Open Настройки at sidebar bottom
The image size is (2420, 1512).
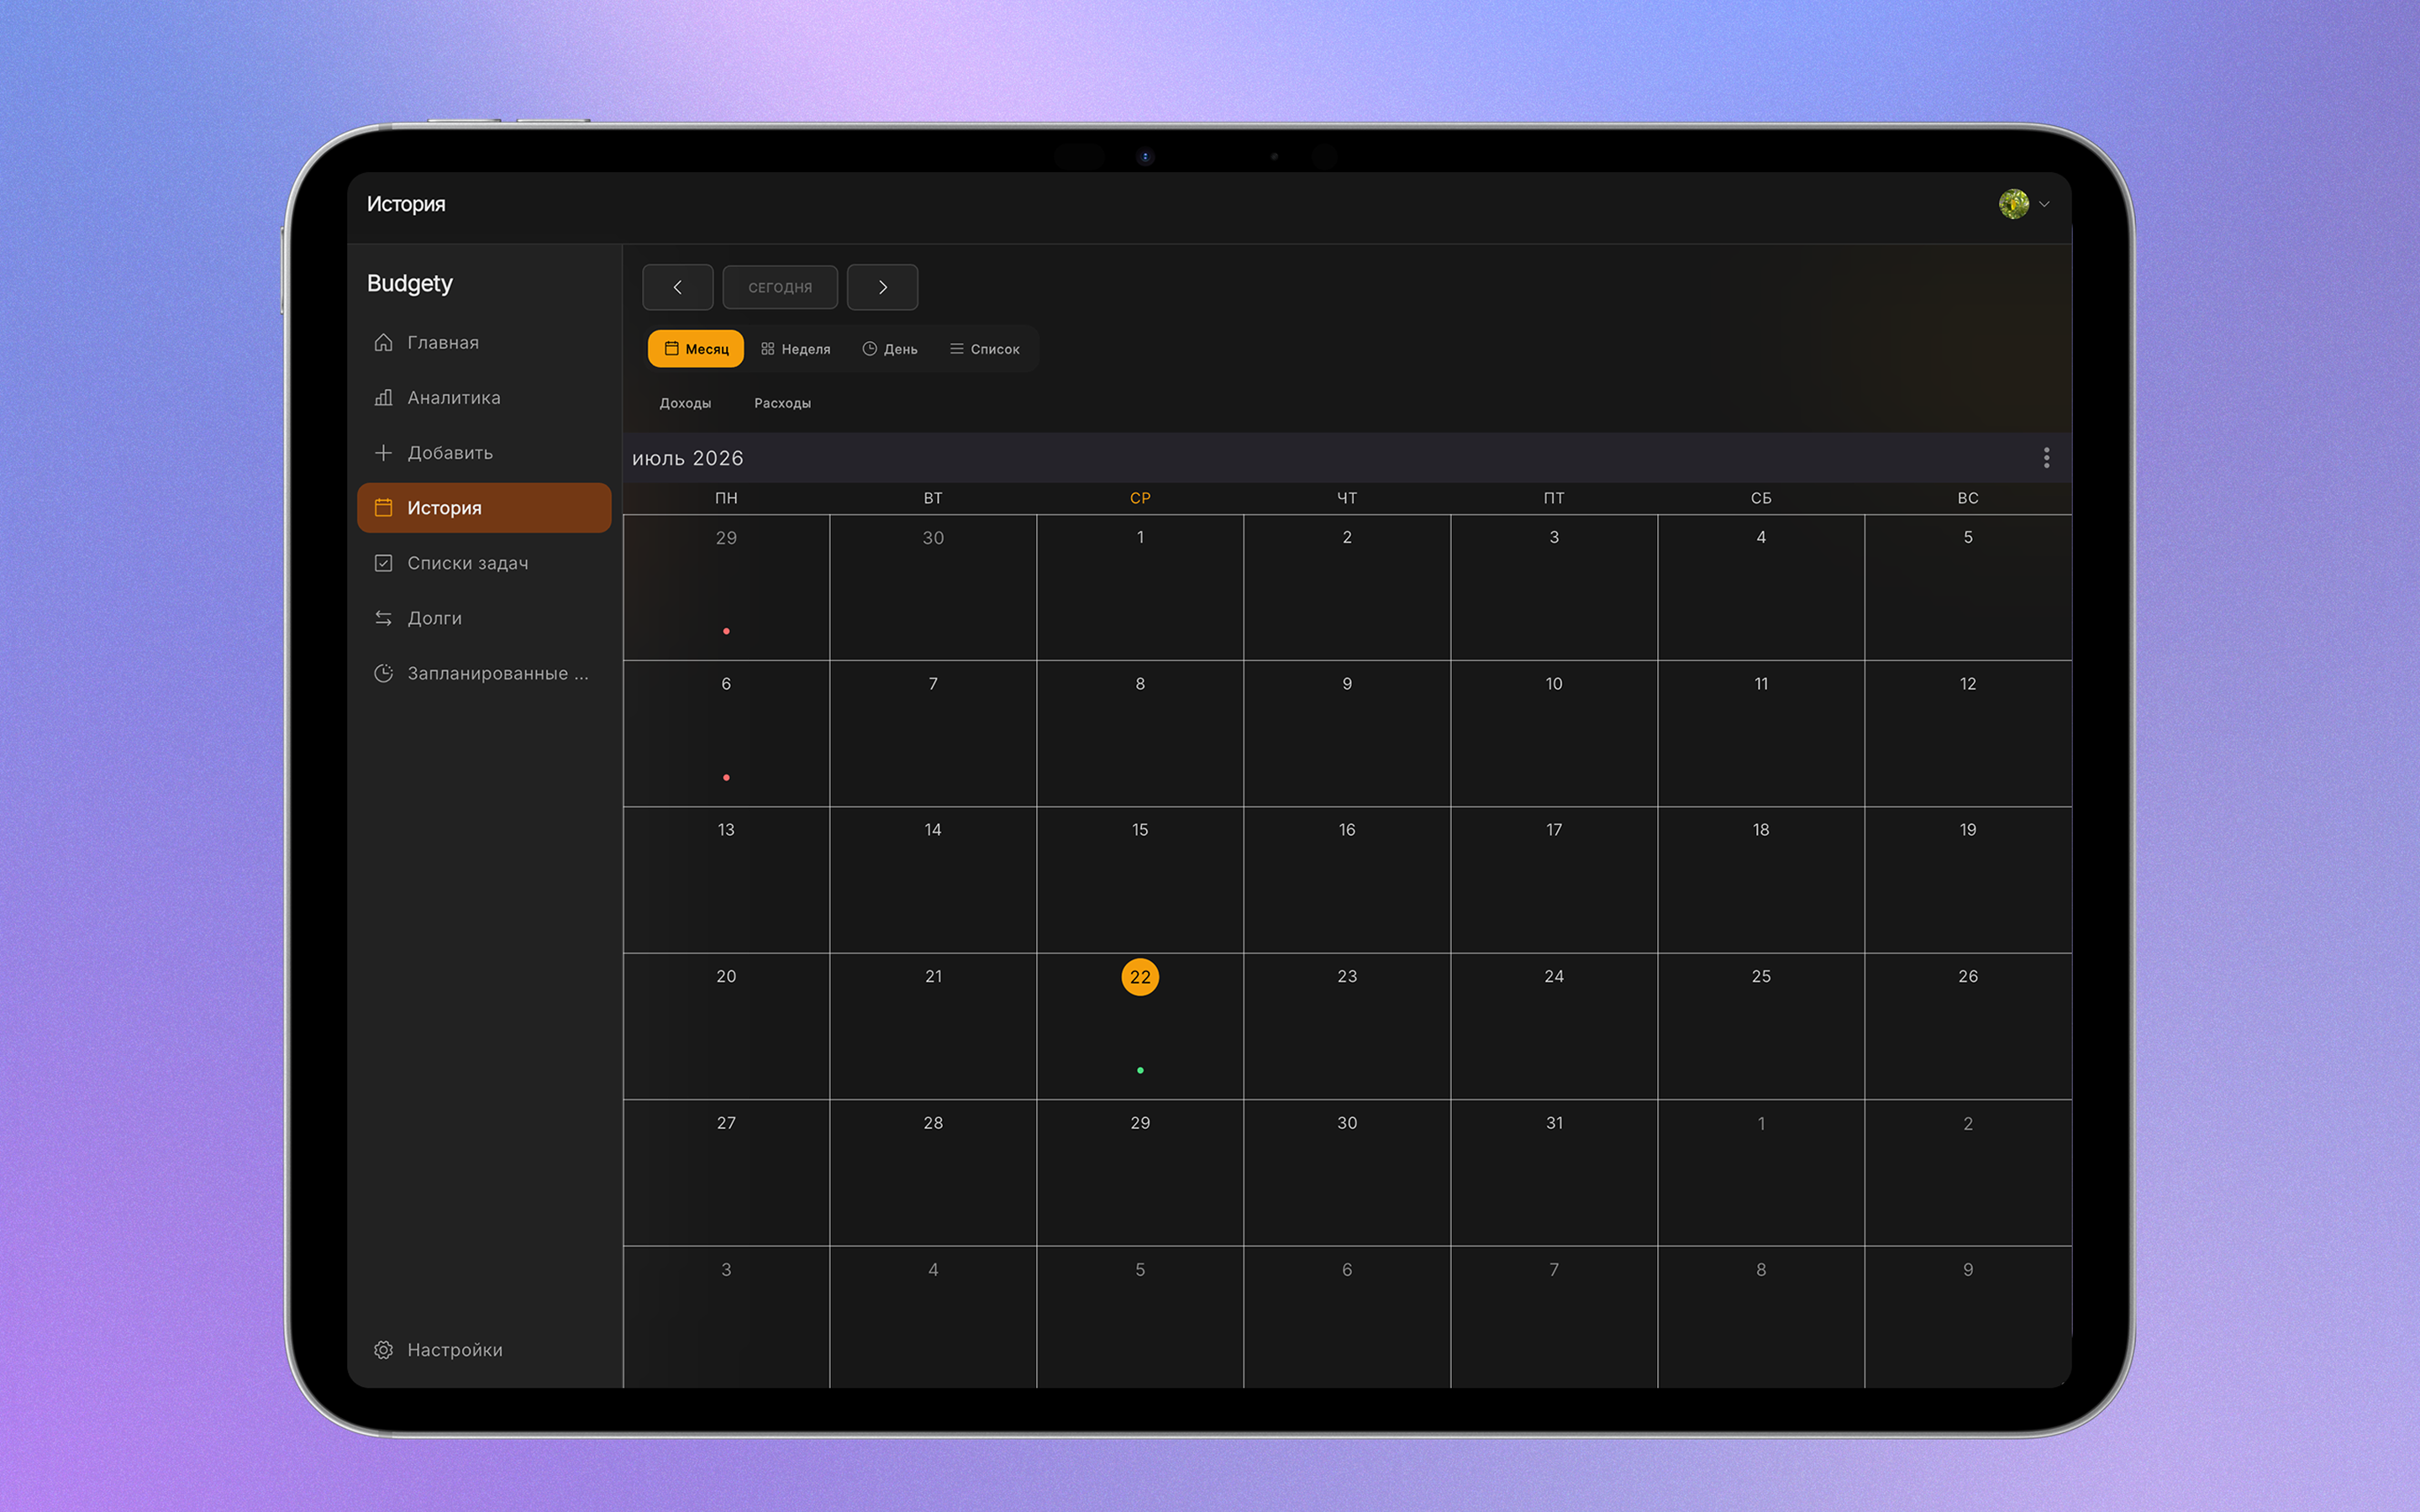(484, 1349)
